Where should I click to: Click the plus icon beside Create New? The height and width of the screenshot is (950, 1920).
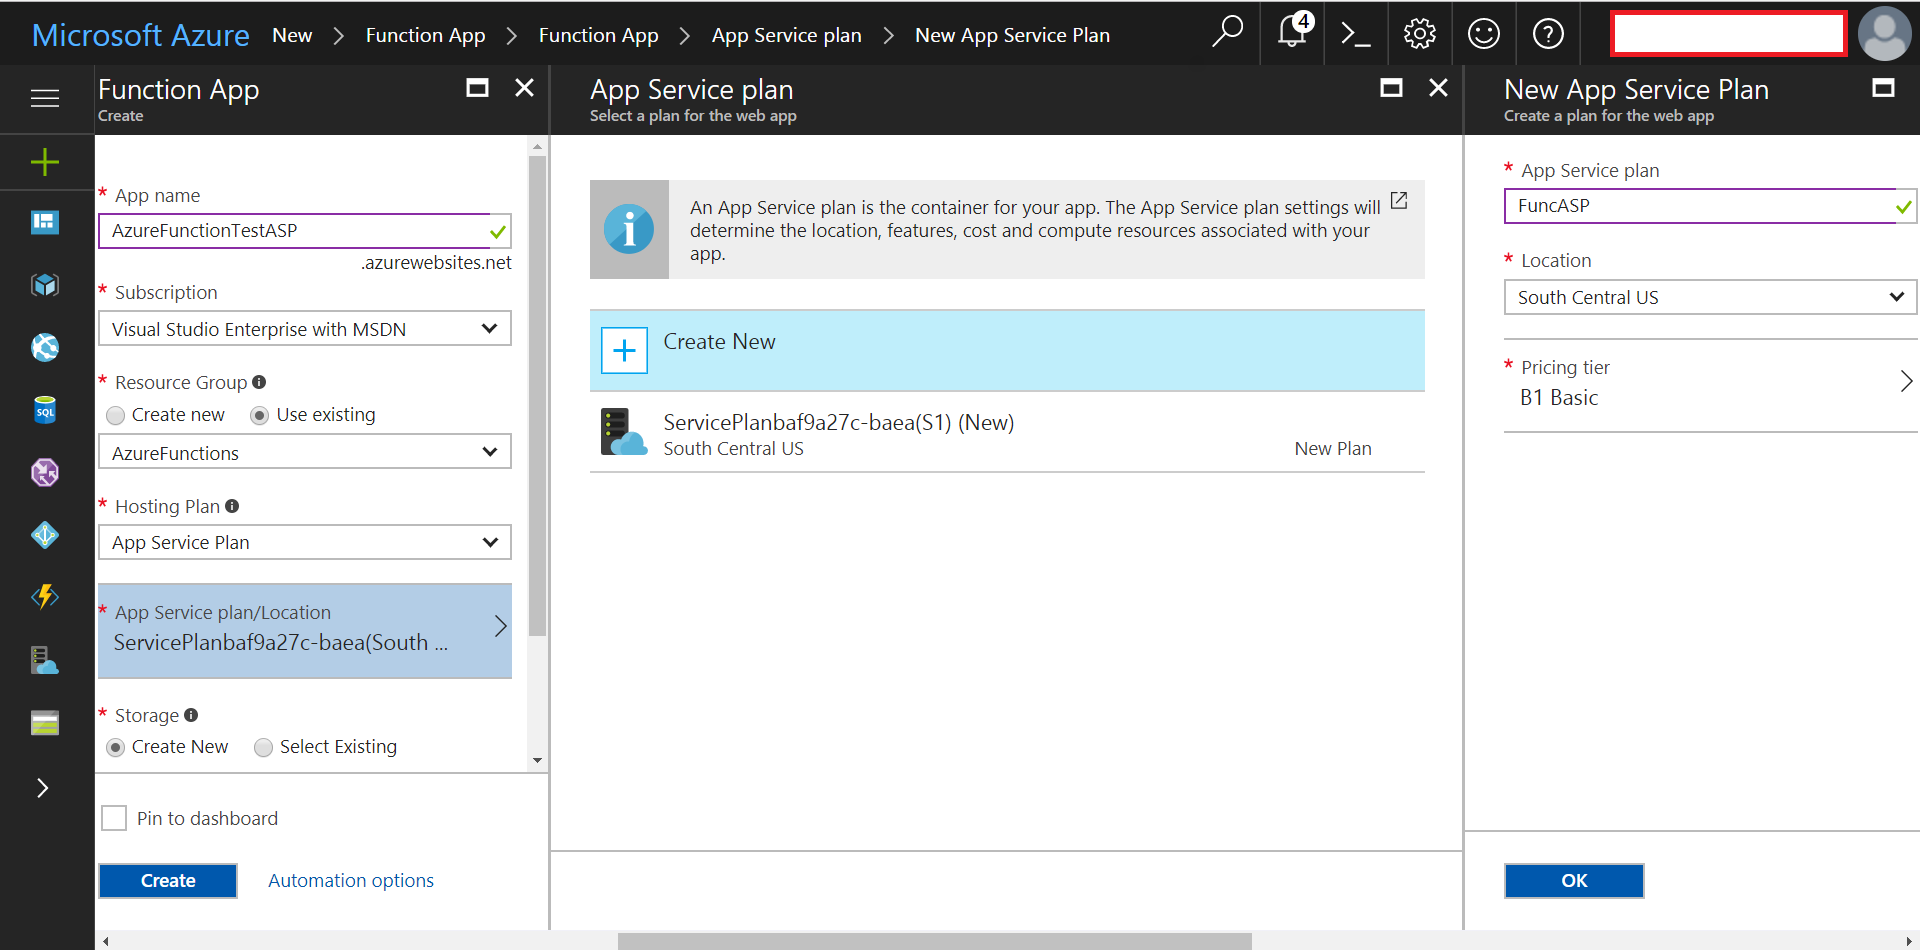(x=624, y=350)
